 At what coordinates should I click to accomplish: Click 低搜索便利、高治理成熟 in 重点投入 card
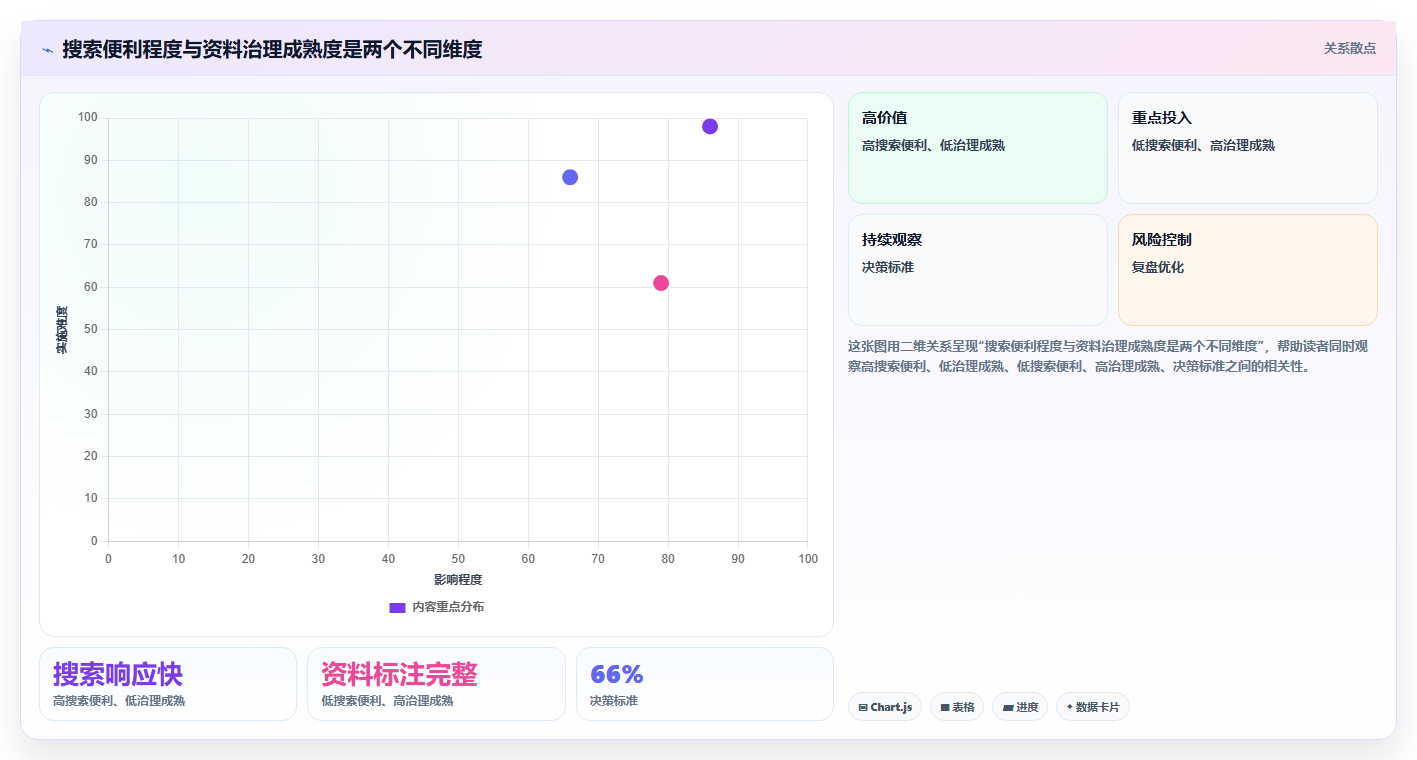point(1203,146)
